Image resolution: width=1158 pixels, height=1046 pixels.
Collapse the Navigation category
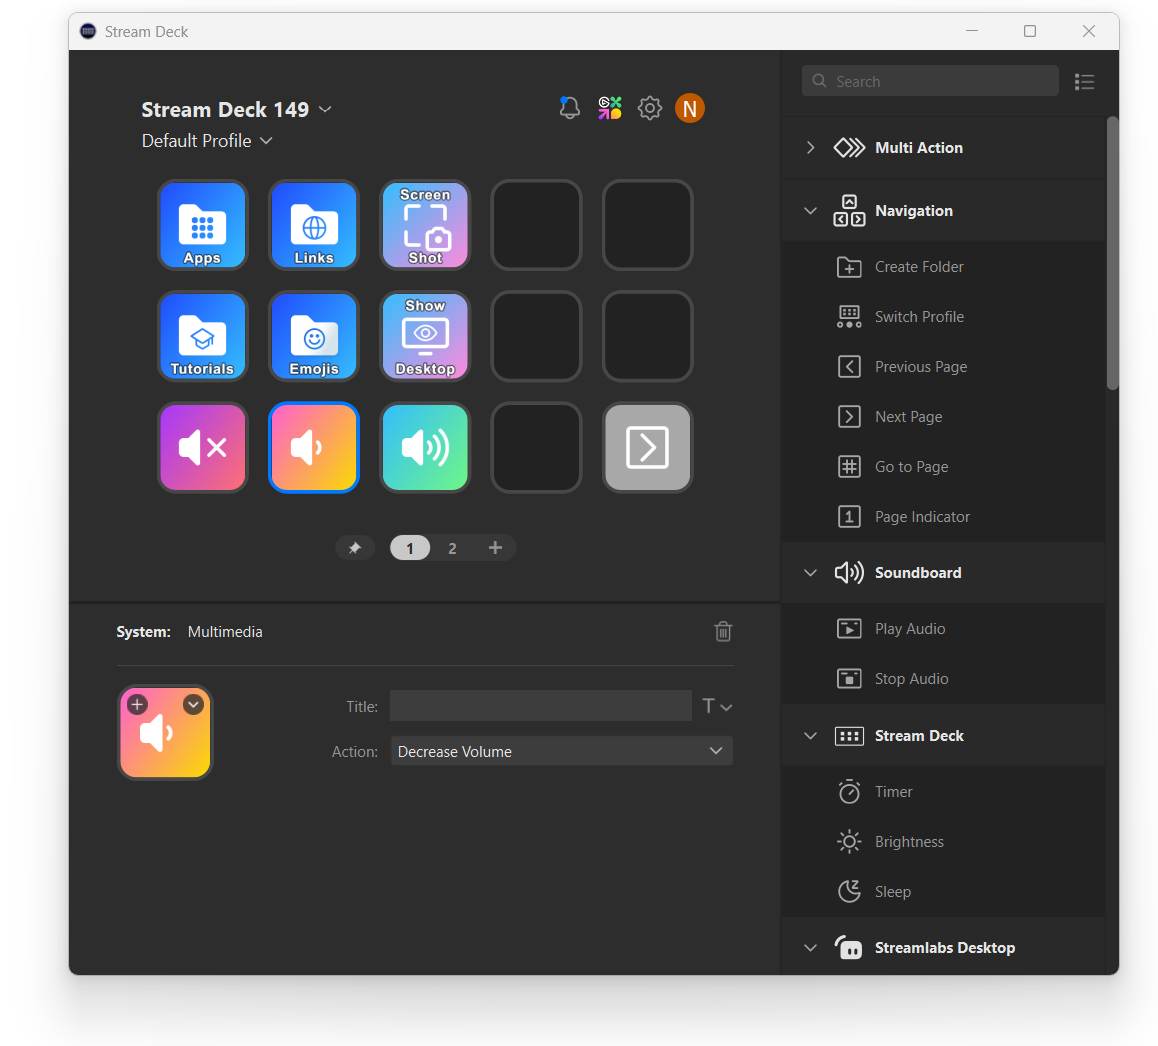pyautogui.click(x=810, y=211)
